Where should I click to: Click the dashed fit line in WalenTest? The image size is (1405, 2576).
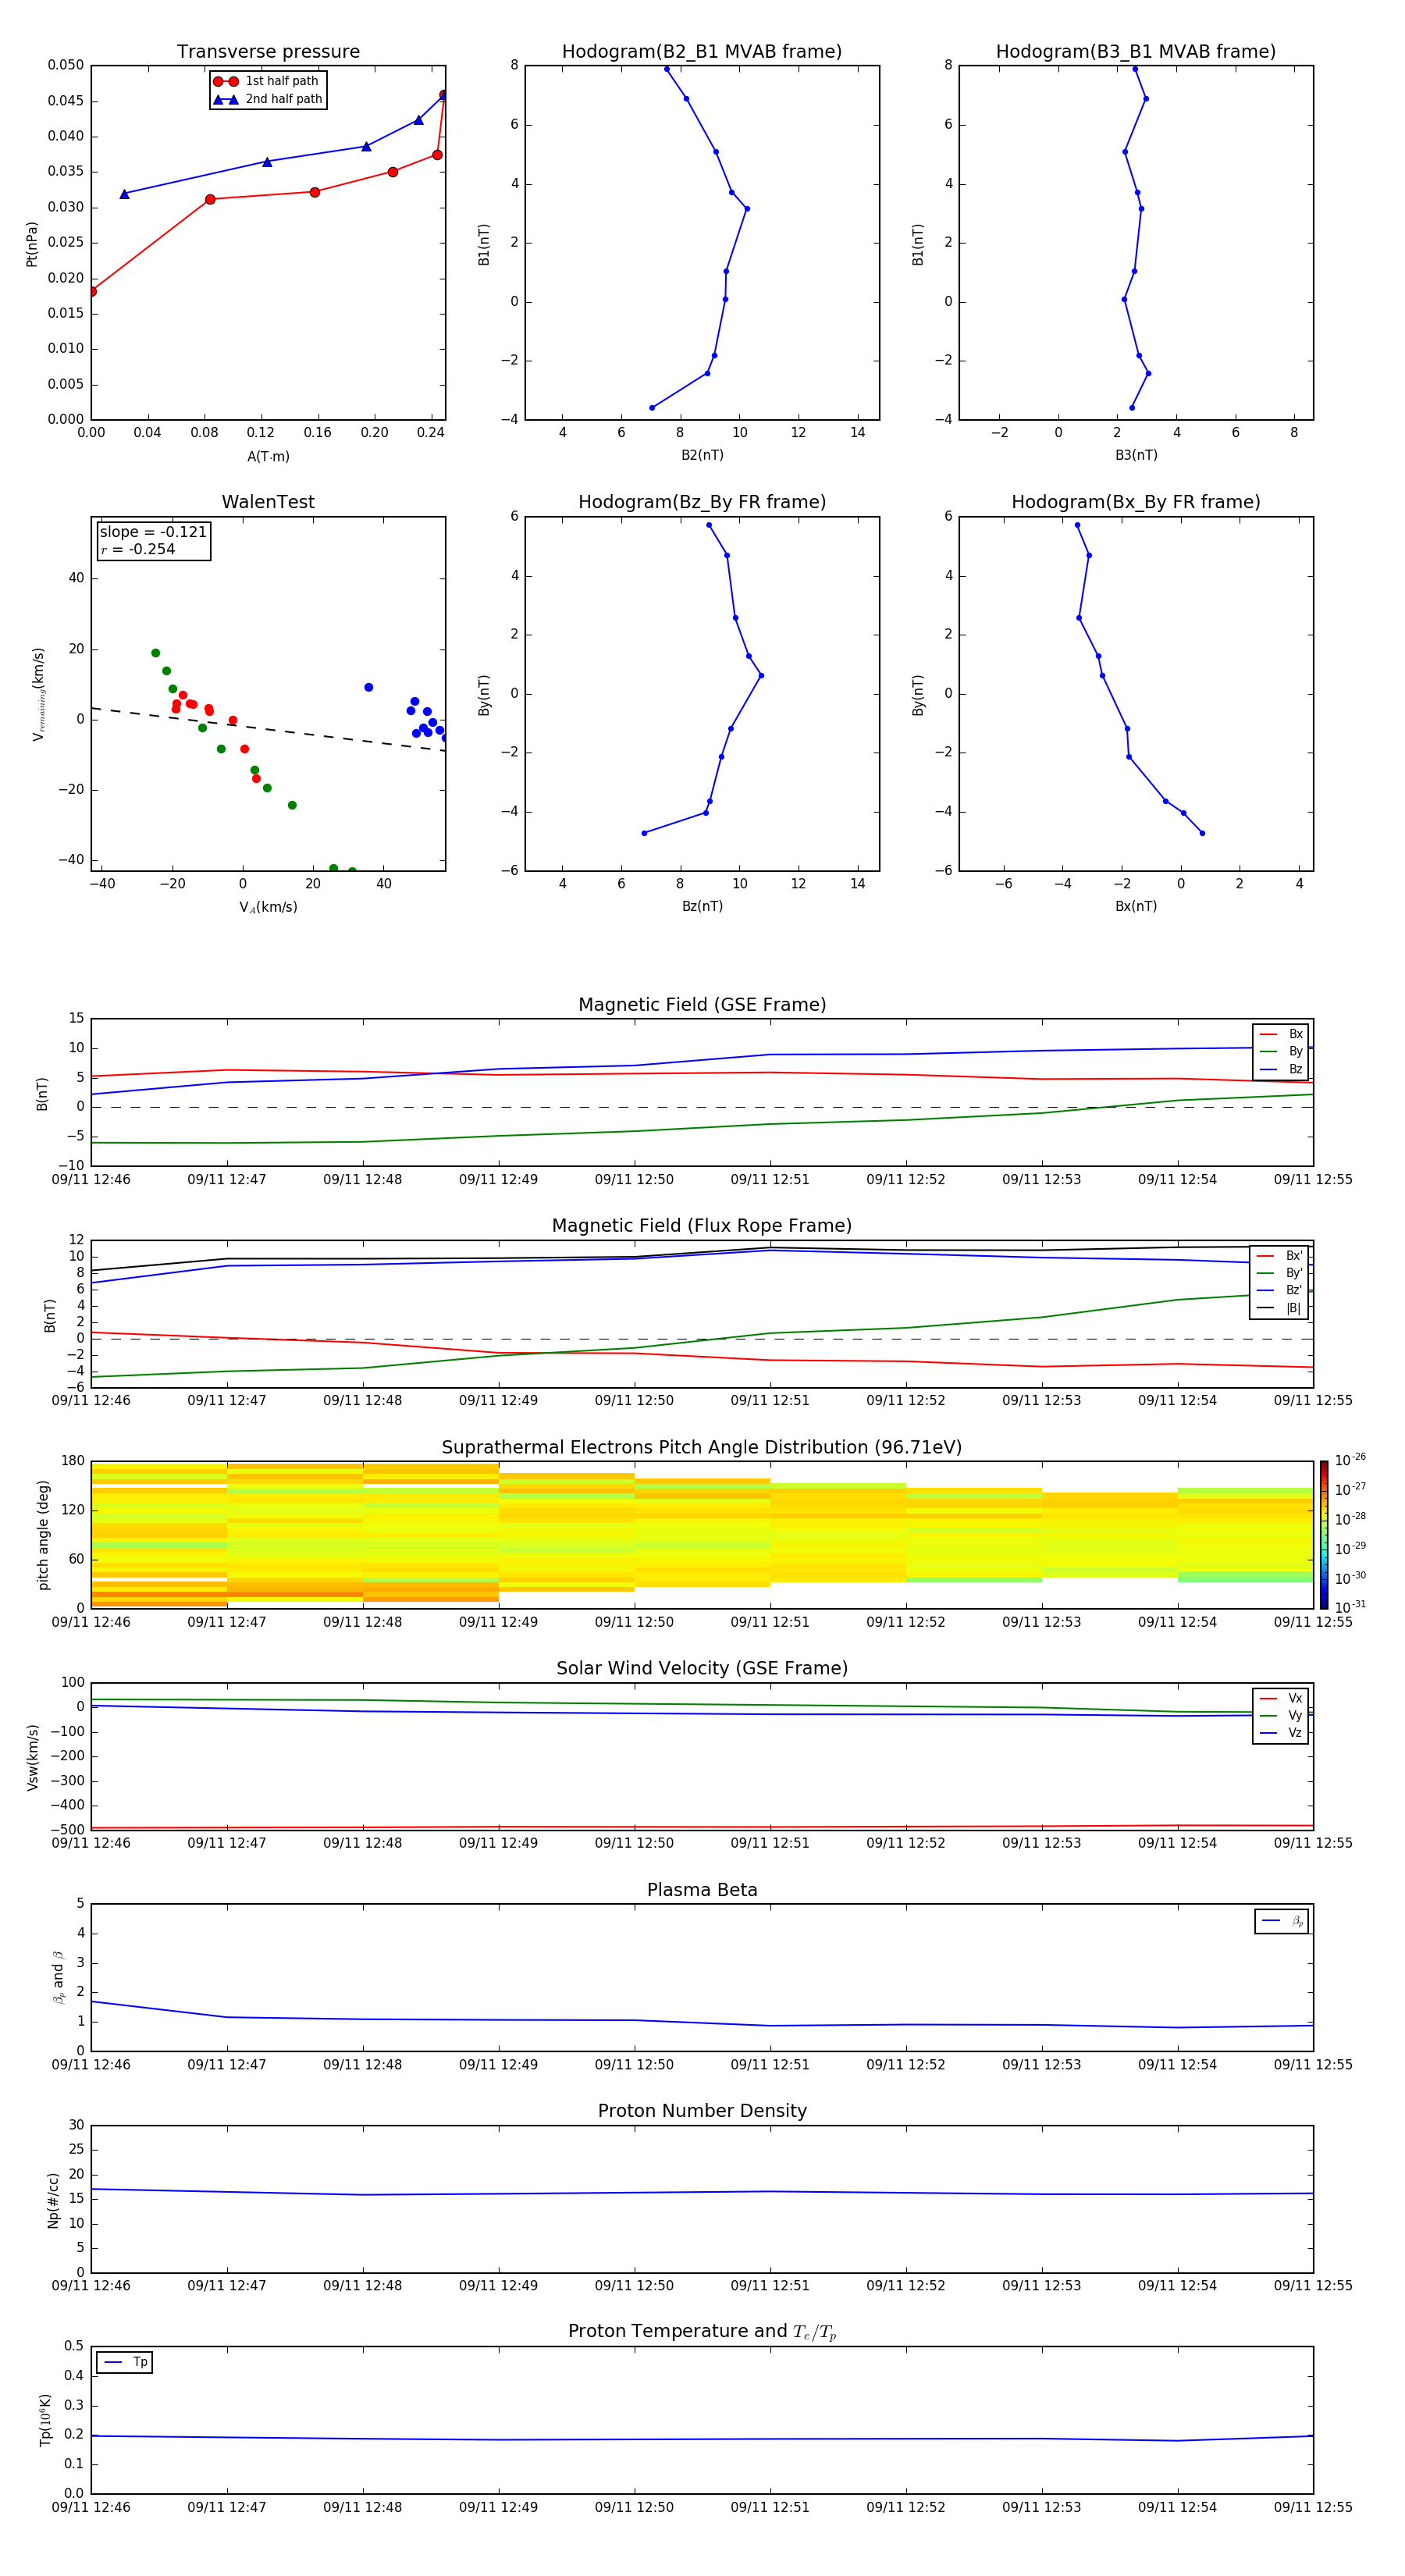tap(268, 730)
